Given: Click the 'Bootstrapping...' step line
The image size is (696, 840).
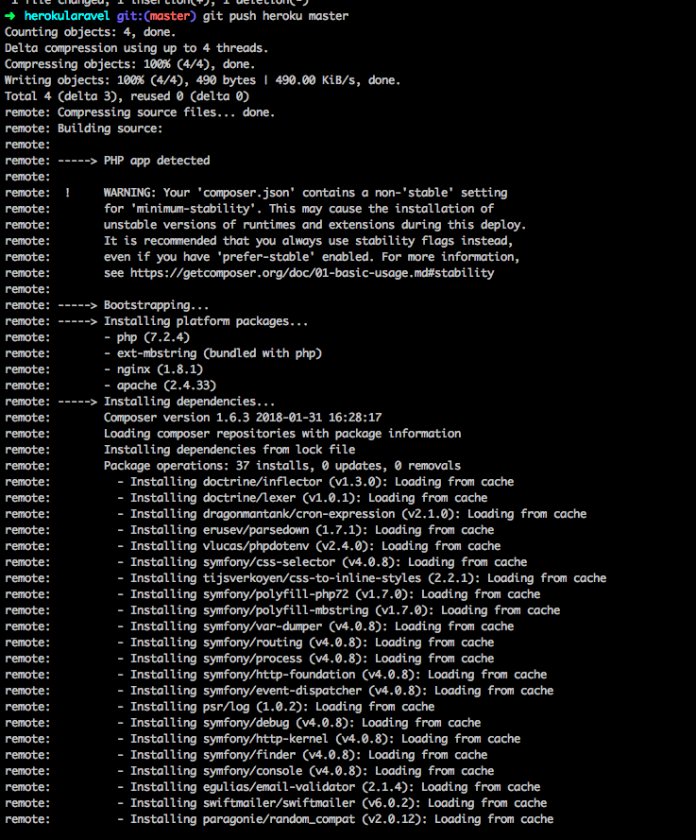Looking at the screenshot, I should 156,305.
